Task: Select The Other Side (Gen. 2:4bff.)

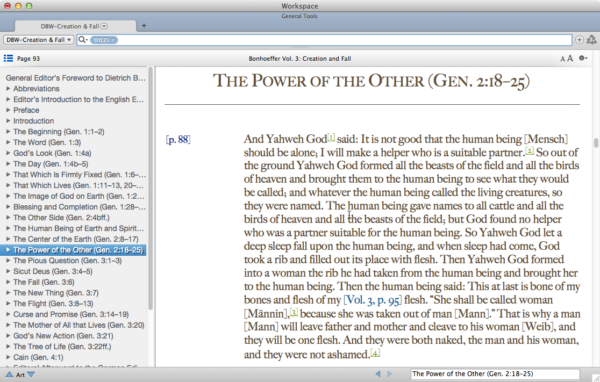Action: tap(61, 217)
